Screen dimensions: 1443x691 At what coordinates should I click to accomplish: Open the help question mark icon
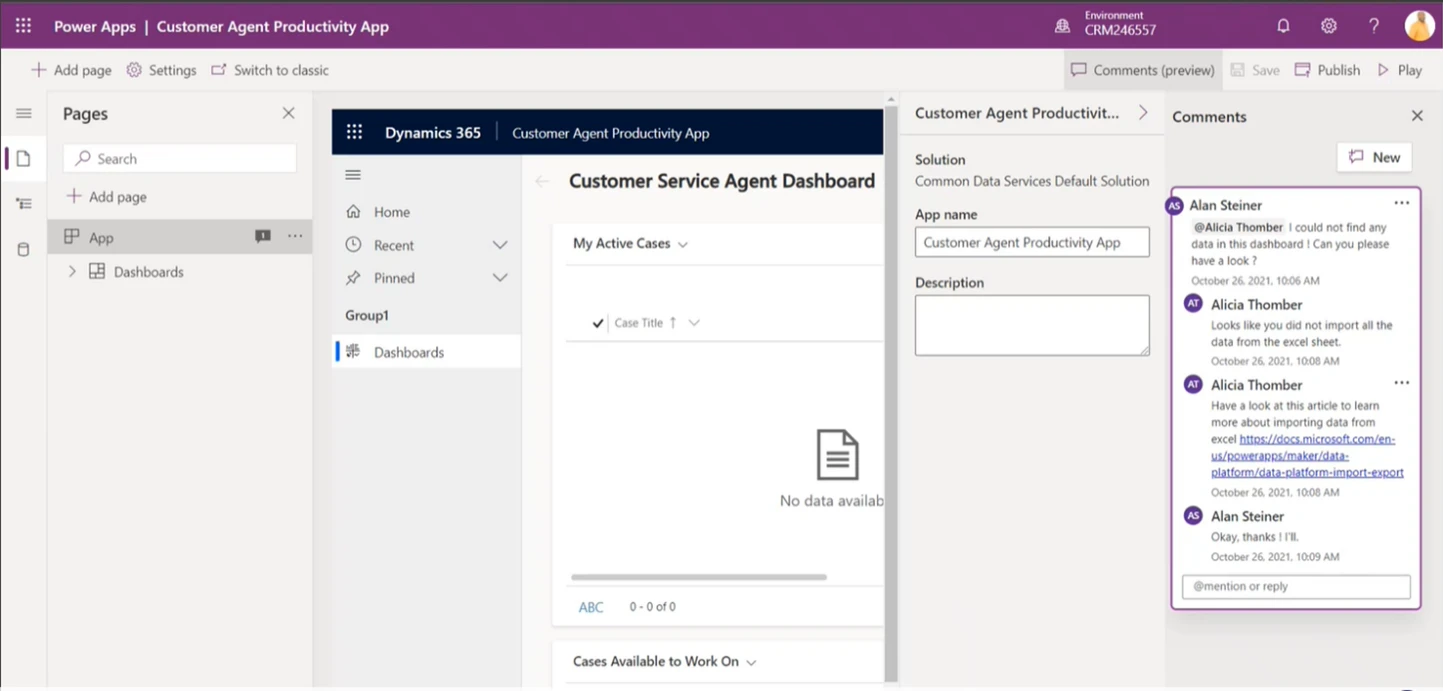click(1374, 25)
